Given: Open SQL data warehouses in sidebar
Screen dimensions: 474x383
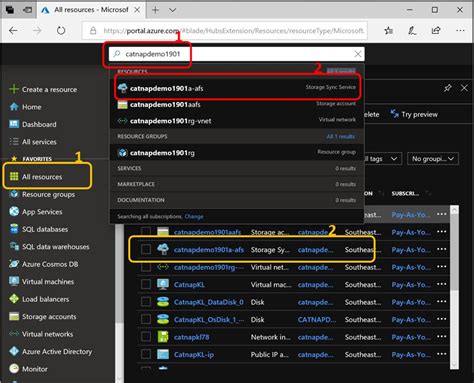Looking at the screenshot, I should pyautogui.click(x=49, y=247).
